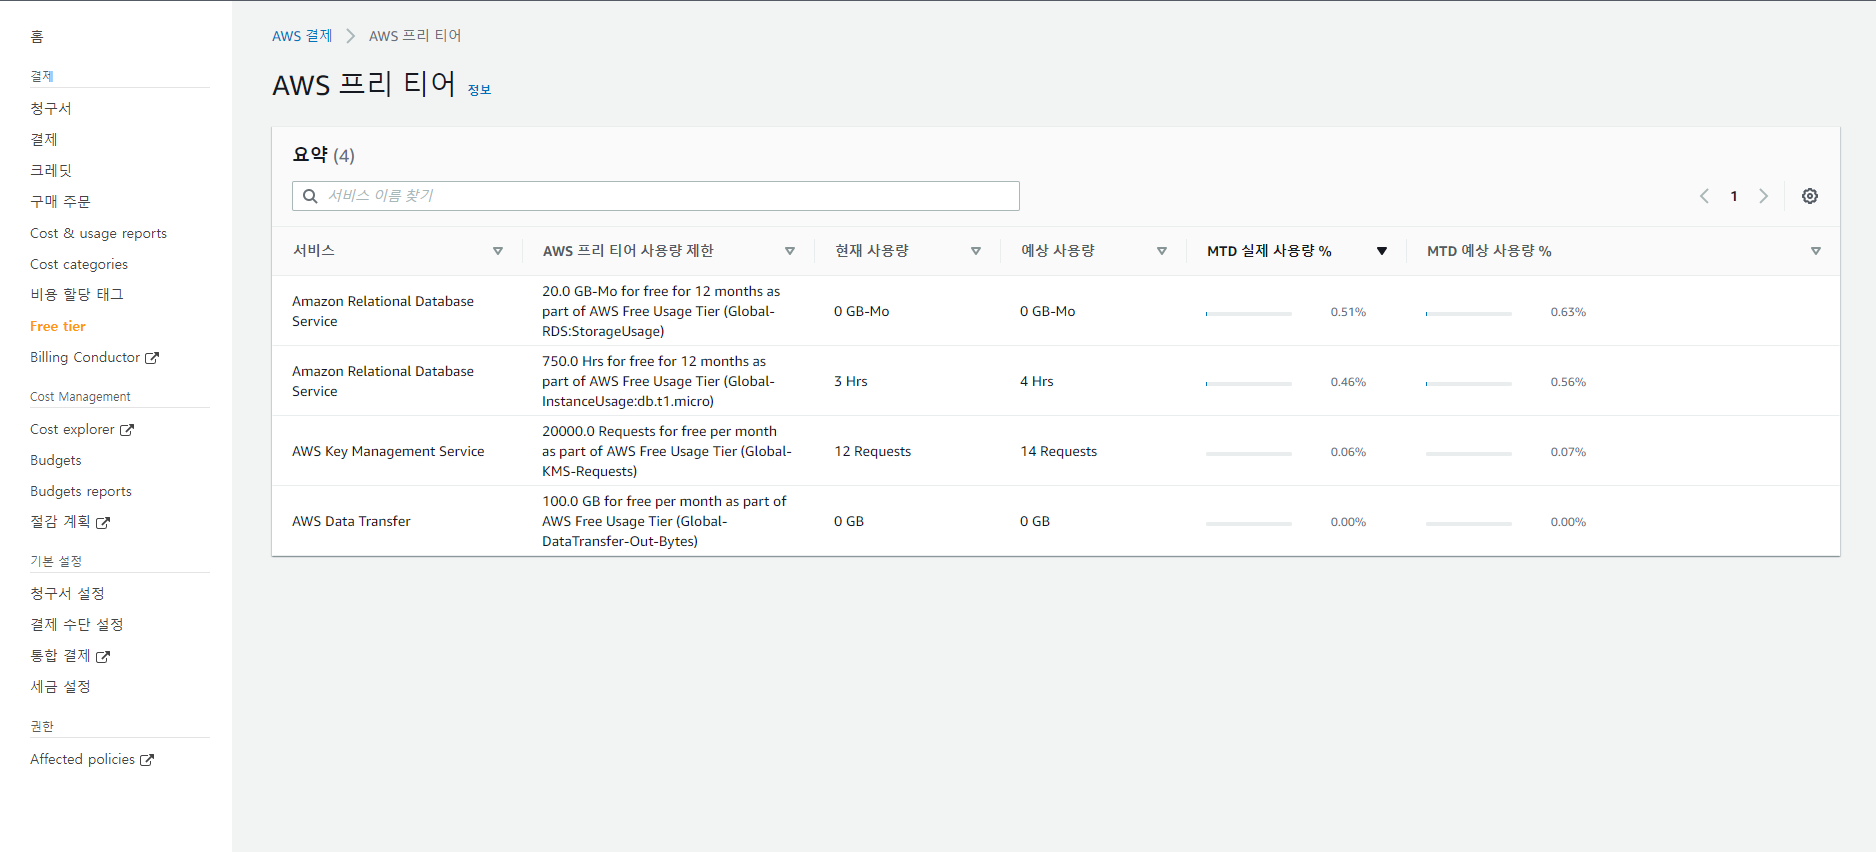1876x852 pixels.
Task: Open 결제 수단 설정 in sidebar
Action: [77, 624]
